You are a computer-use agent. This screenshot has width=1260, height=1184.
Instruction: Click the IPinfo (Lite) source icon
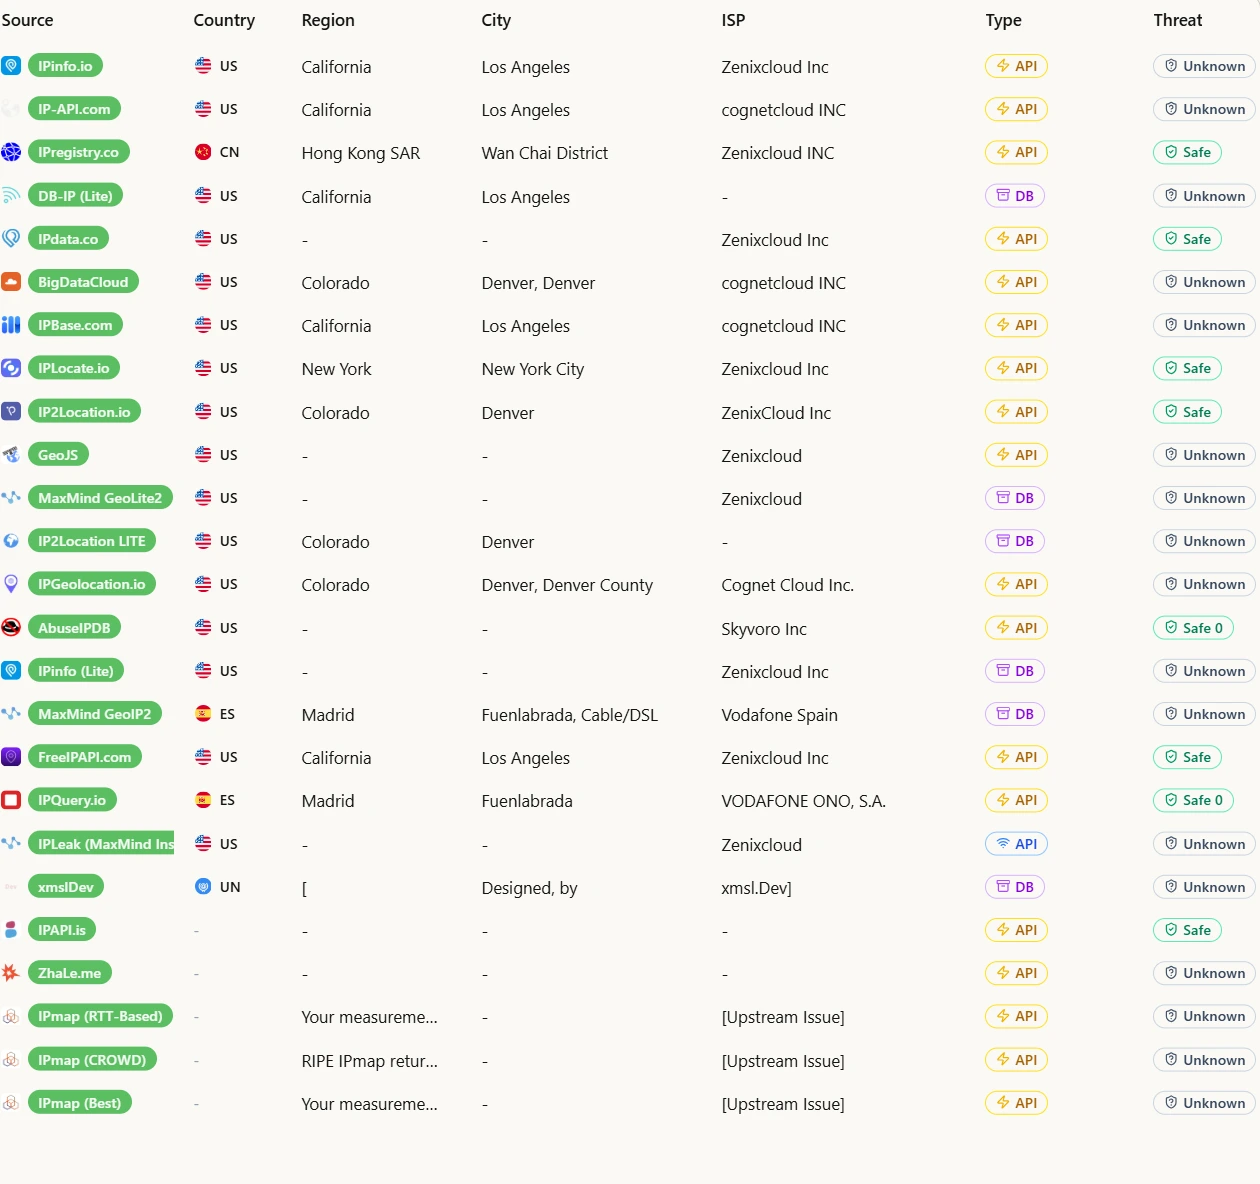pyautogui.click(x=11, y=670)
